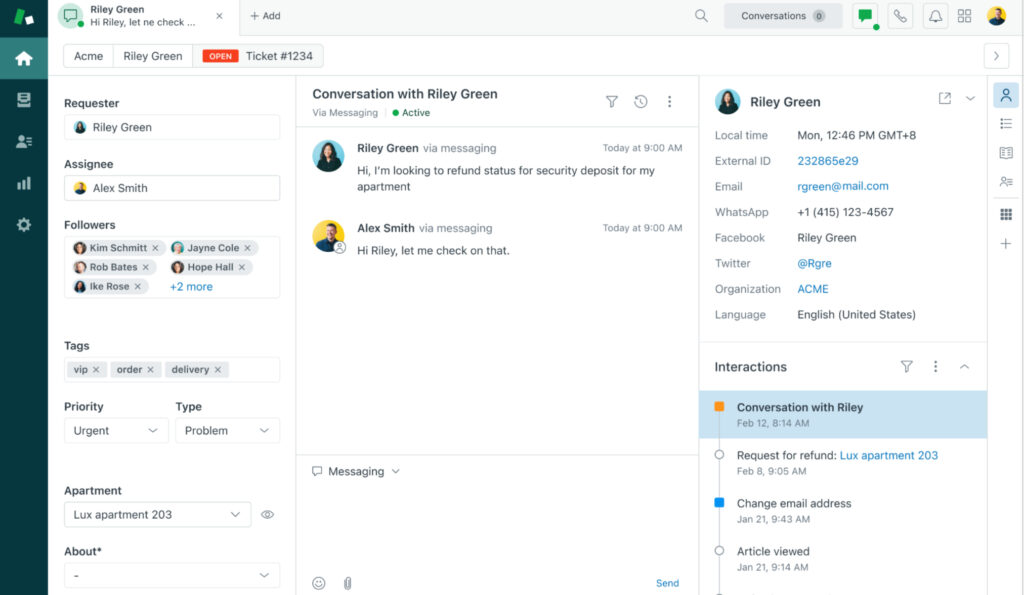Open the Views icon in left sidebar
This screenshot has width=1024, height=595.
pos(24,100)
